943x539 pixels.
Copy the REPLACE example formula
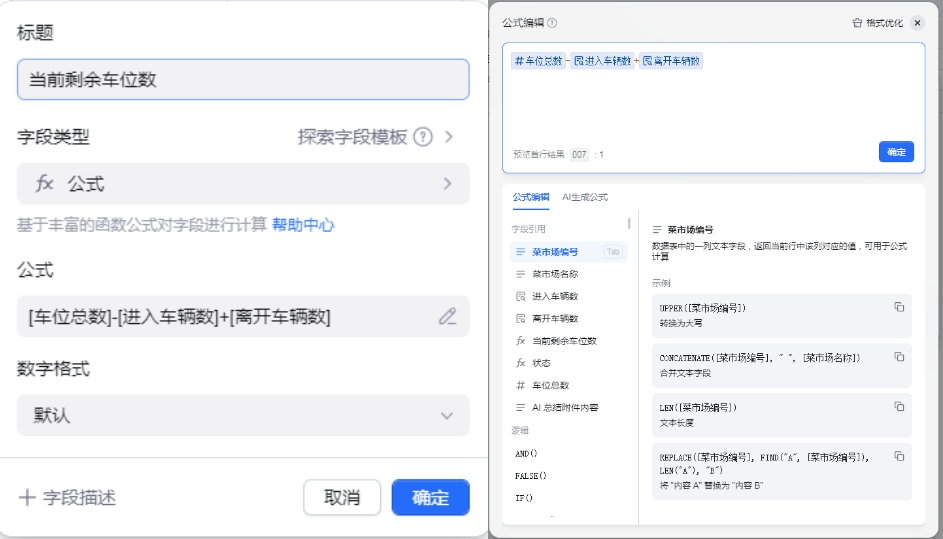tap(898, 456)
